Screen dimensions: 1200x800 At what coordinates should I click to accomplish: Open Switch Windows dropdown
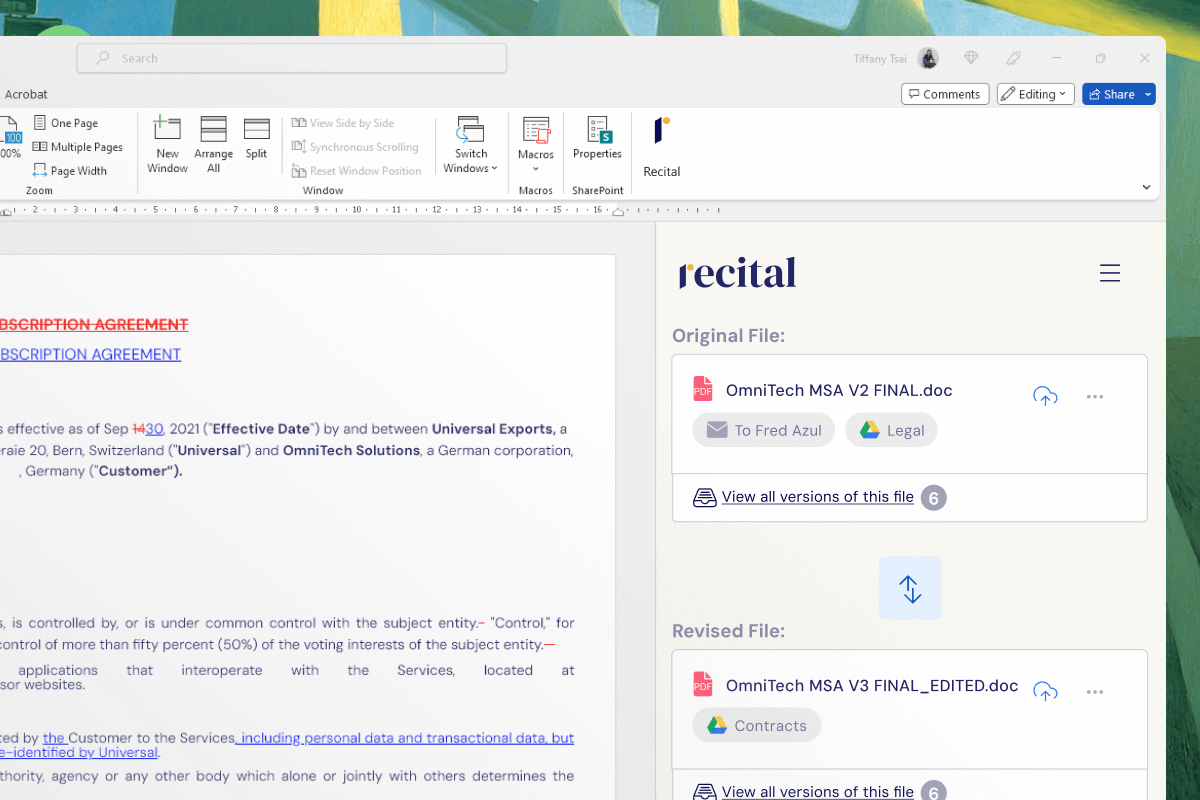pyautogui.click(x=471, y=145)
